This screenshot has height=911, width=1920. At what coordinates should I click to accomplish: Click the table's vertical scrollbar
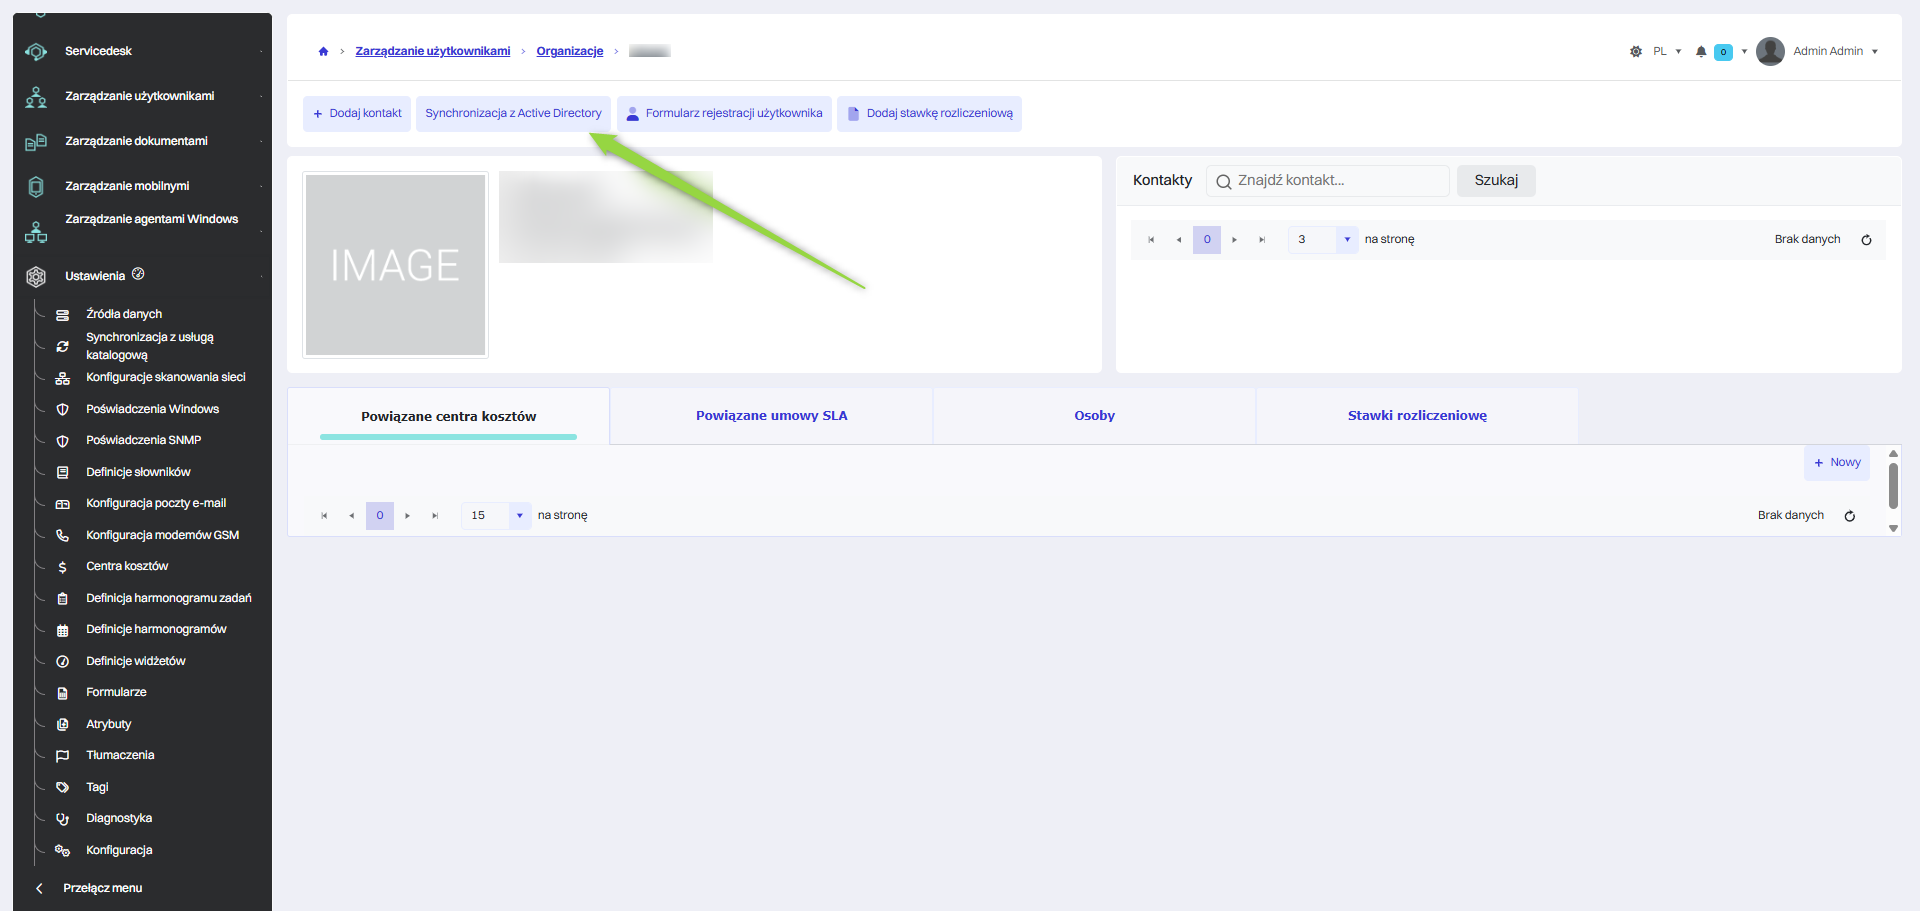coord(1893,486)
